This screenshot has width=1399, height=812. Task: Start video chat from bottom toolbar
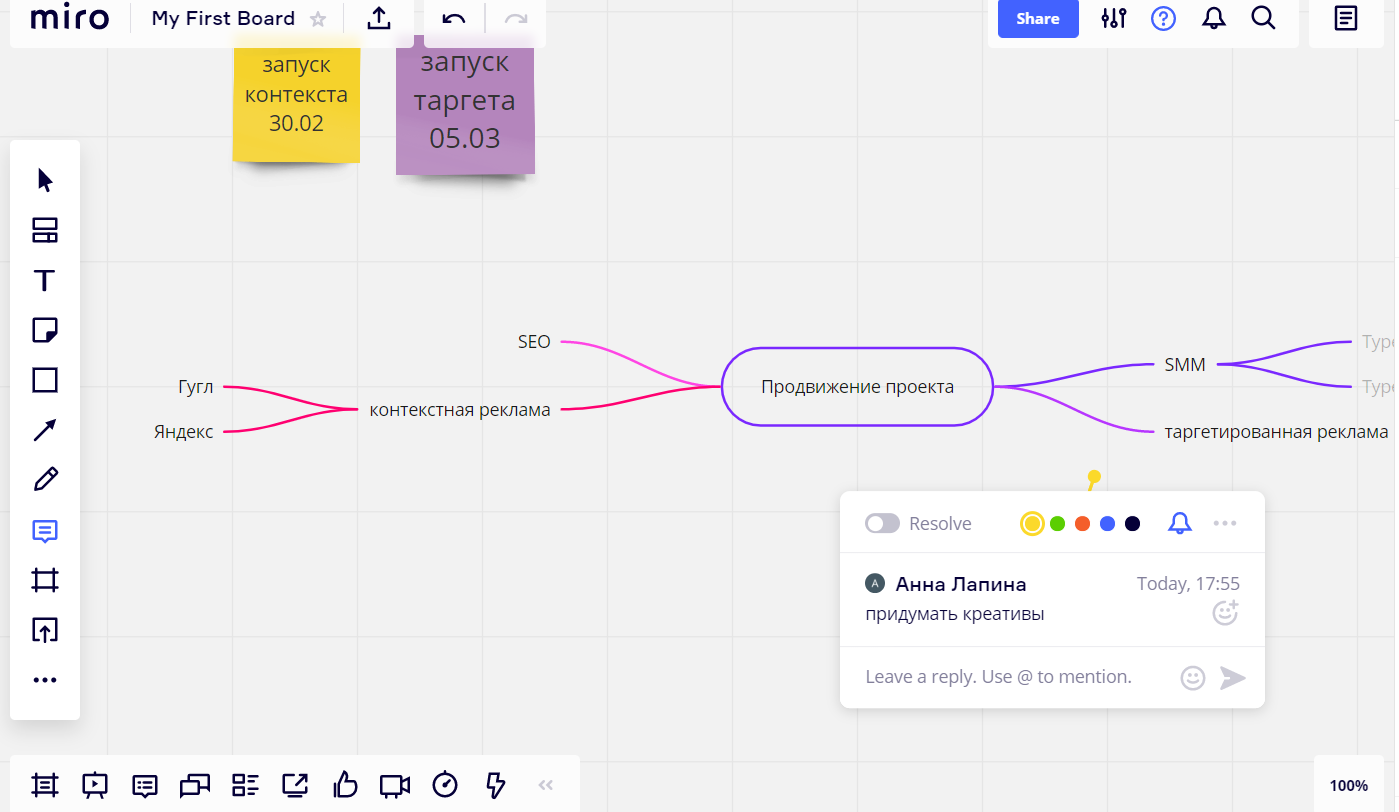(395, 785)
